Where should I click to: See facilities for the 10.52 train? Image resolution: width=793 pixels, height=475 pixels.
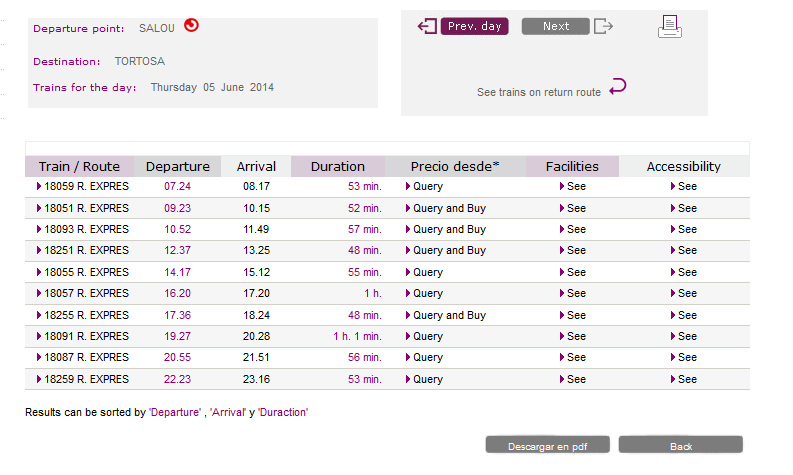pyautogui.click(x=572, y=229)
